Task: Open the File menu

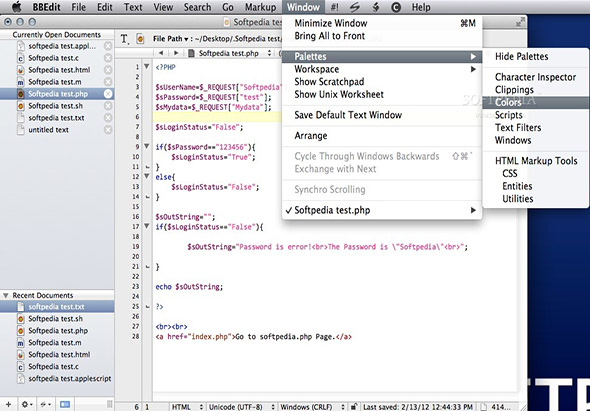Action: tap(78, 7)
